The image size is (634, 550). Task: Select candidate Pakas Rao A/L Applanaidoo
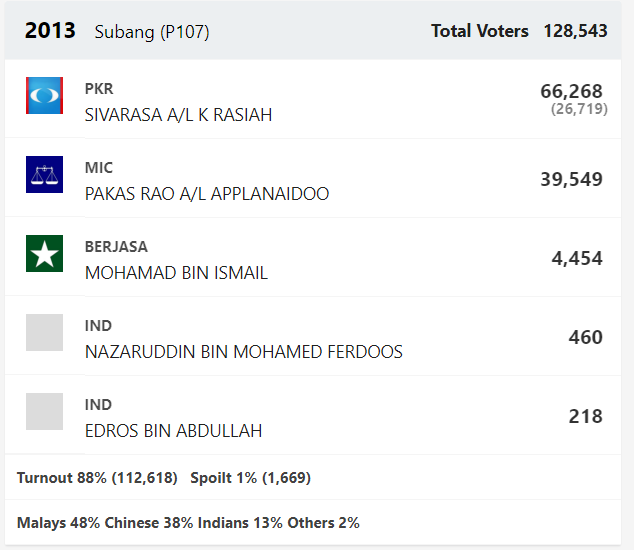207,194
